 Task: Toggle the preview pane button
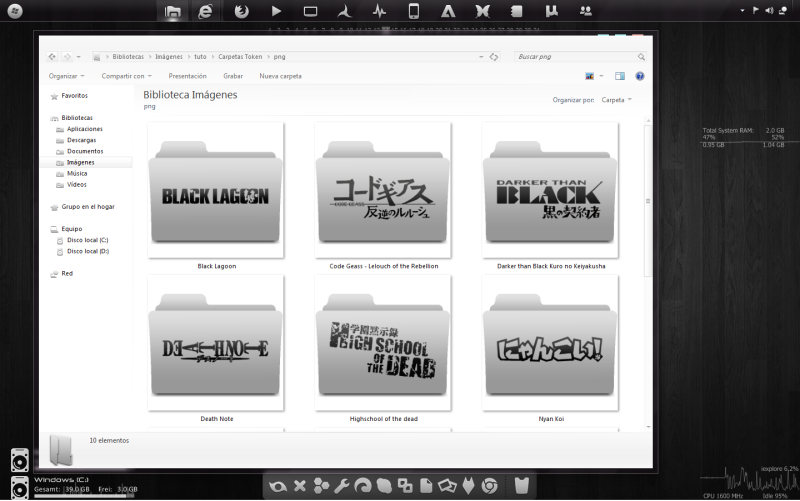click(620, 76)
